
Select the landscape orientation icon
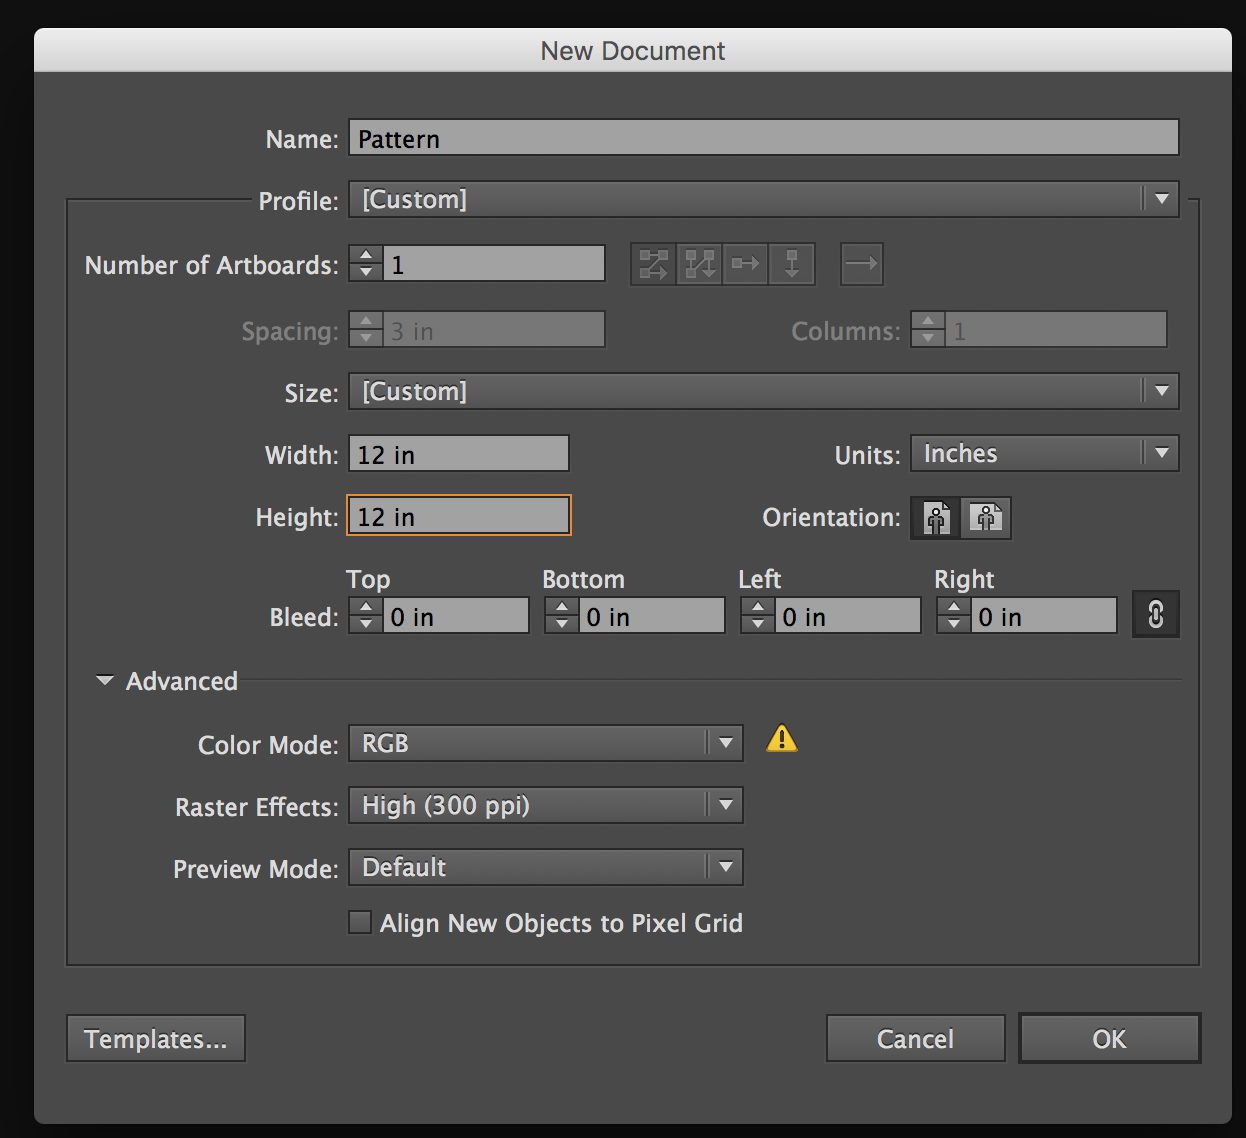pos(986,518)
